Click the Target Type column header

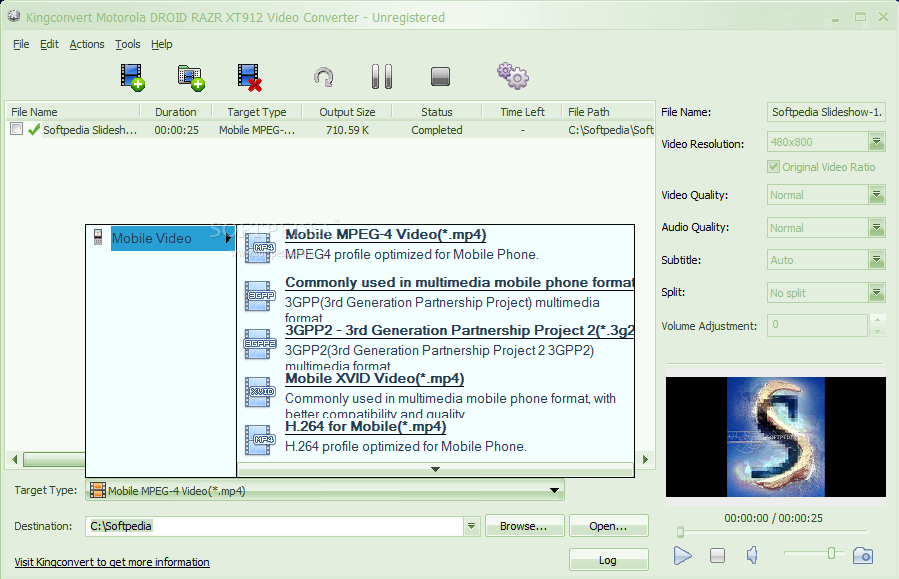point(257,112)
